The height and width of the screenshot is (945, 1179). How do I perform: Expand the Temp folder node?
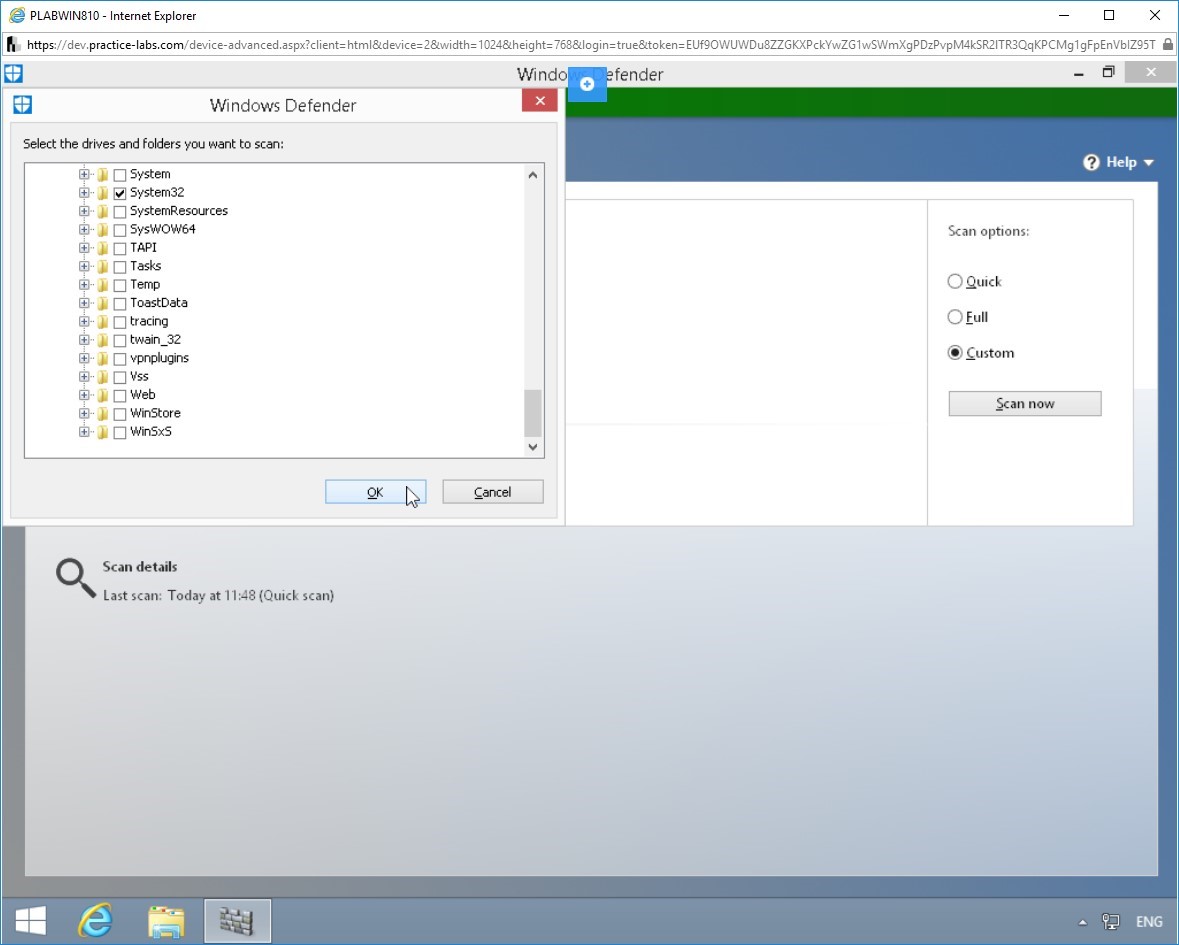pos(84,285)
